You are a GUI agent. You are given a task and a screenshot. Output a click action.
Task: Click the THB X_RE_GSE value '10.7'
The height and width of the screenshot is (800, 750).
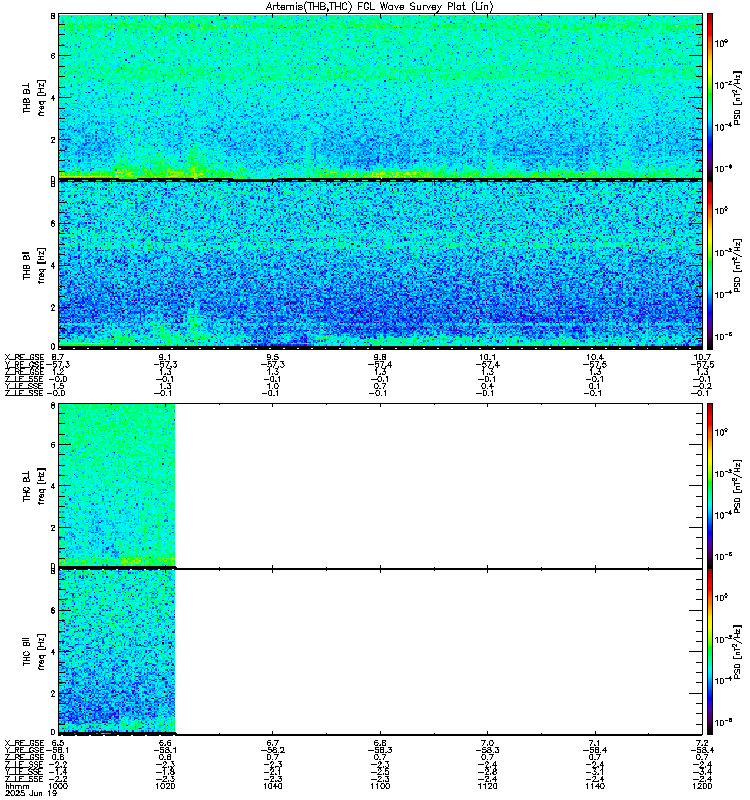pyautogui.click(x=702, y=357)
